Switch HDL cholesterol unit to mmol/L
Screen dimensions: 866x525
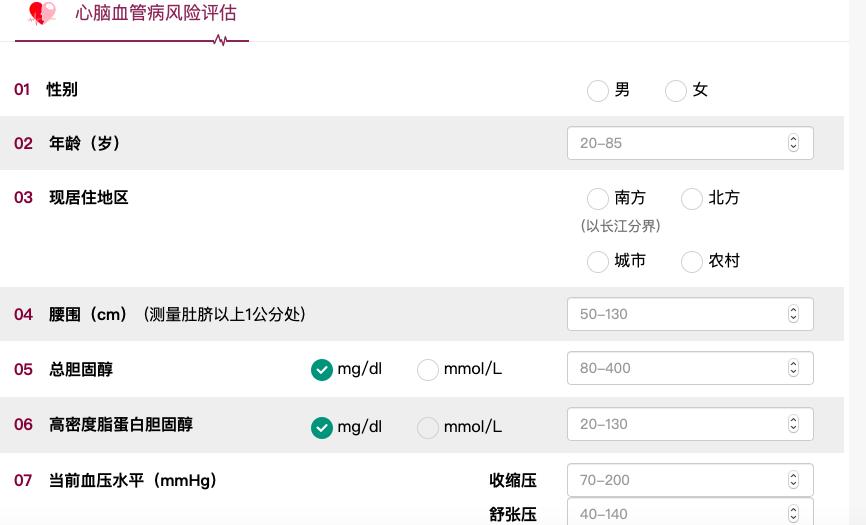pyautogui.click(x=428, y=428)
